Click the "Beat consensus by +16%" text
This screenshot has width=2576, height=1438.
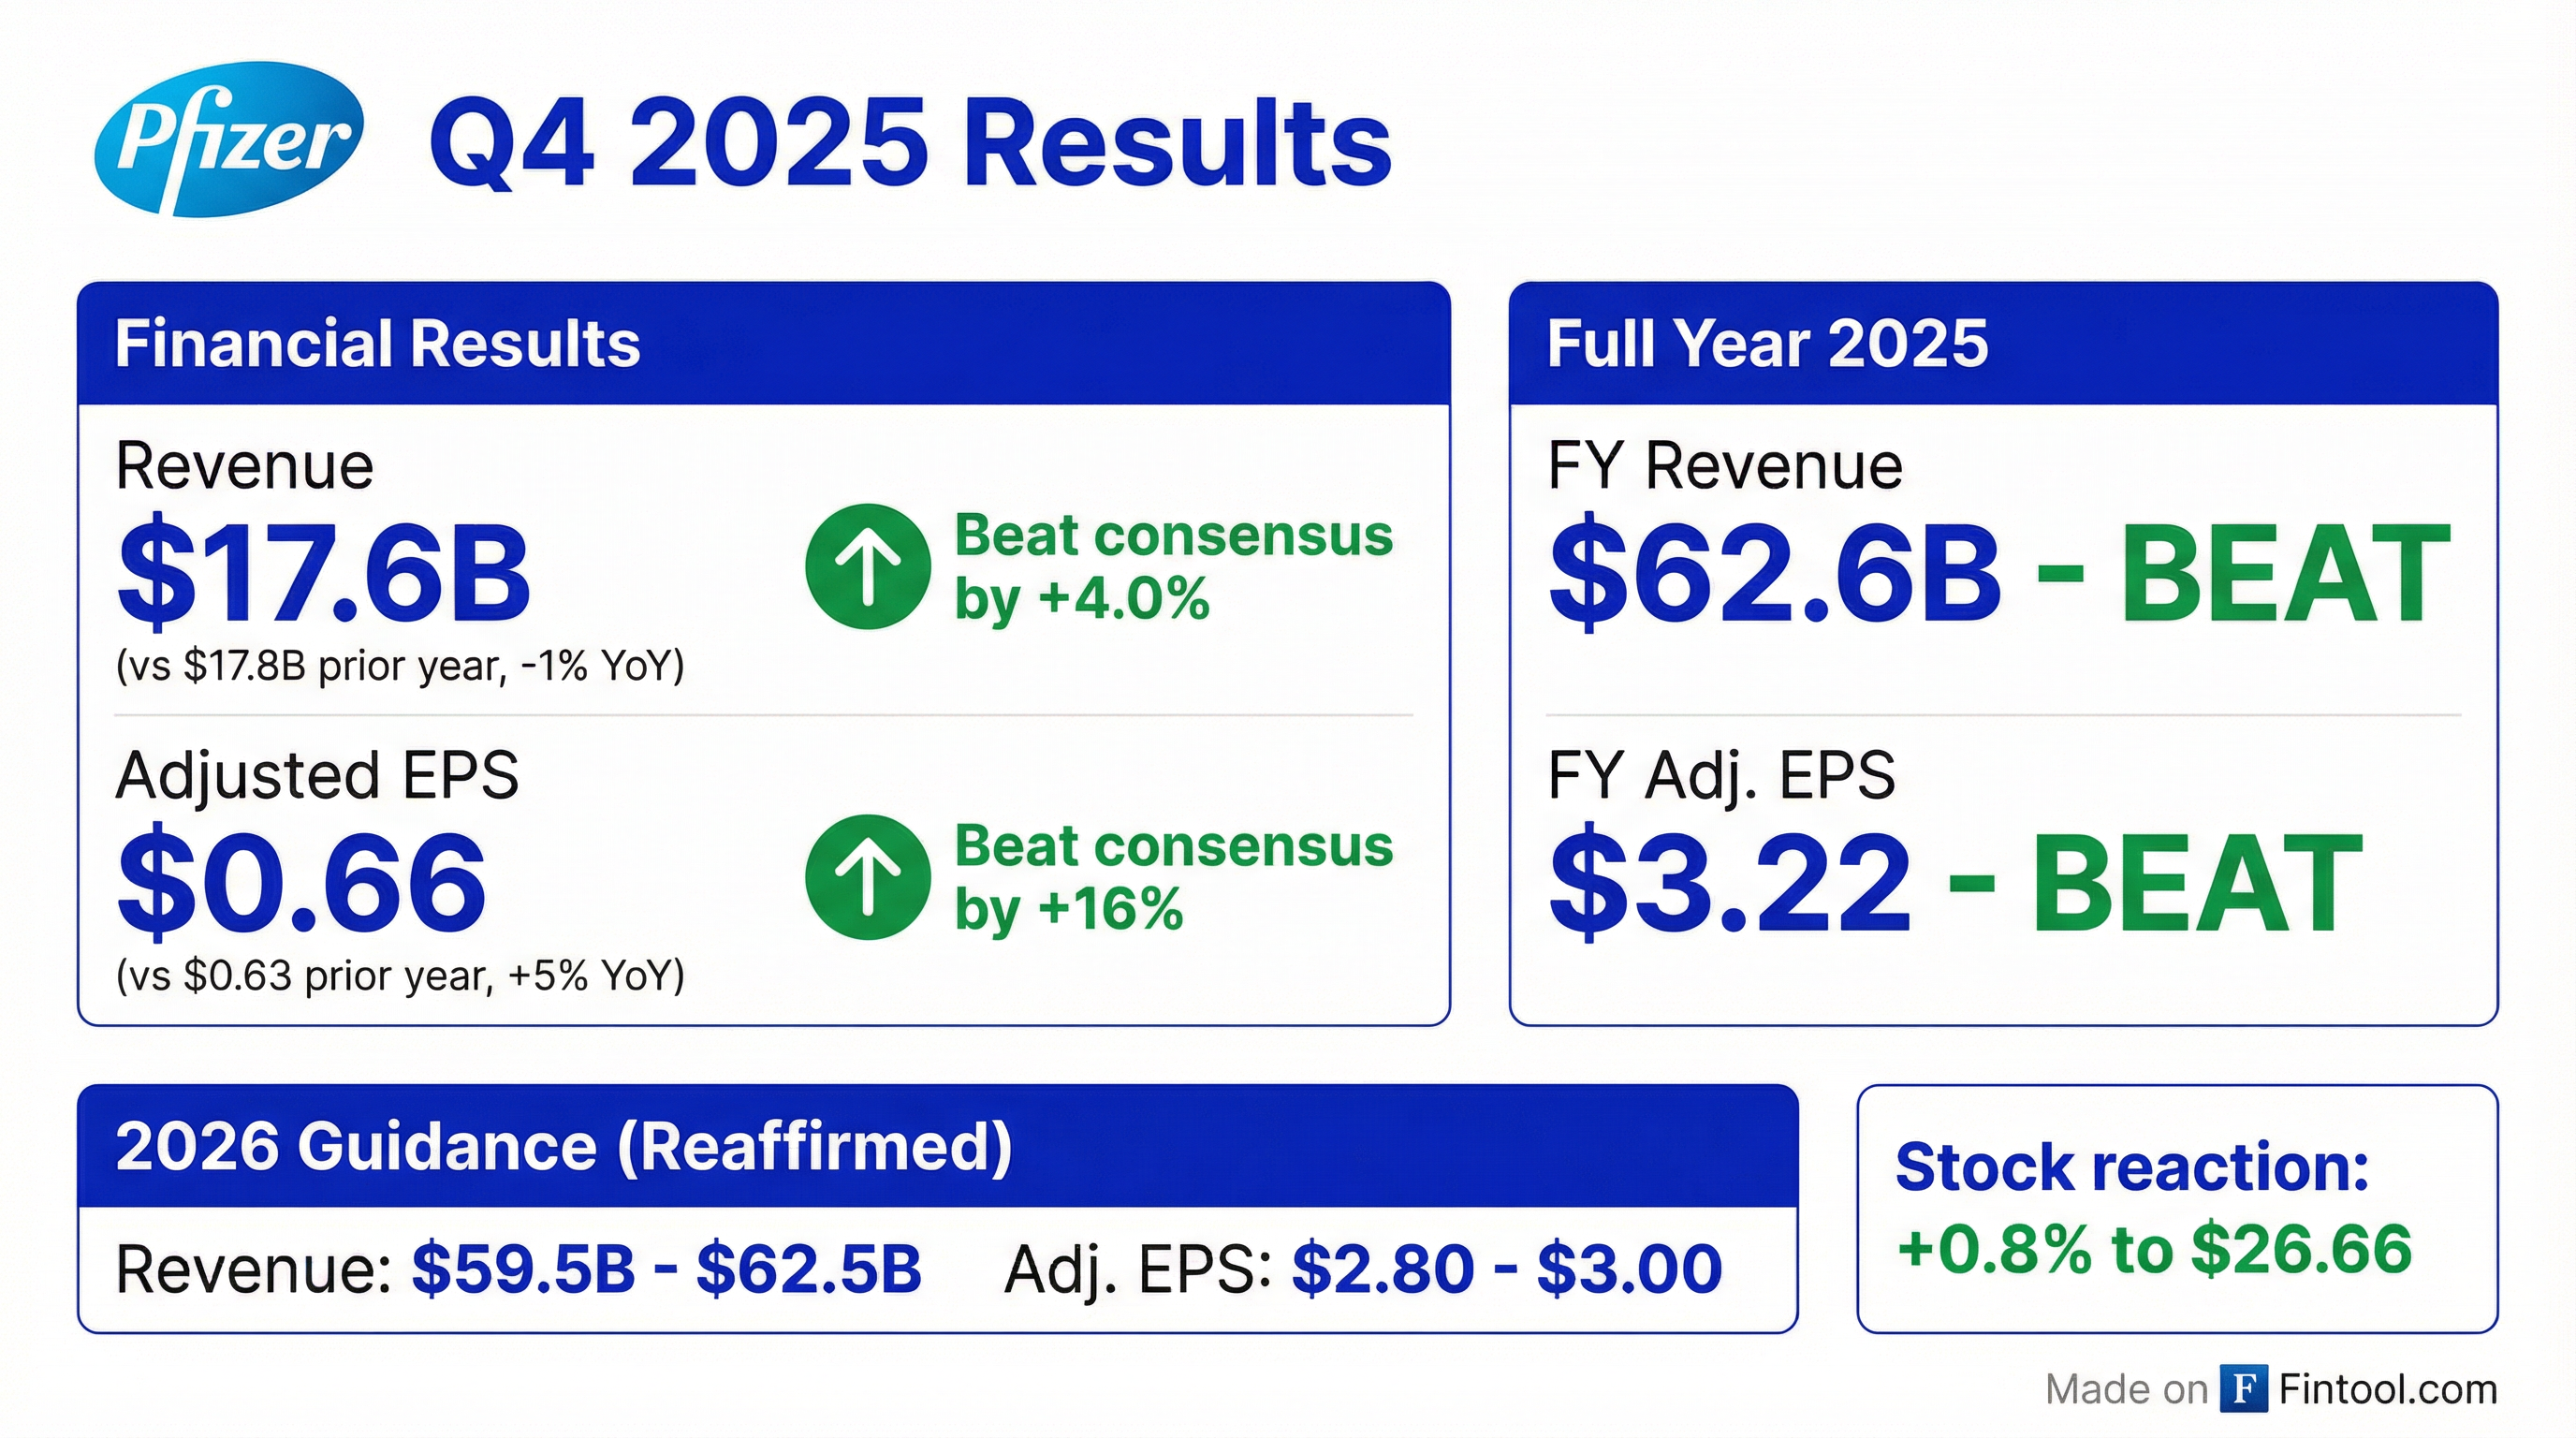(1172, 877)
